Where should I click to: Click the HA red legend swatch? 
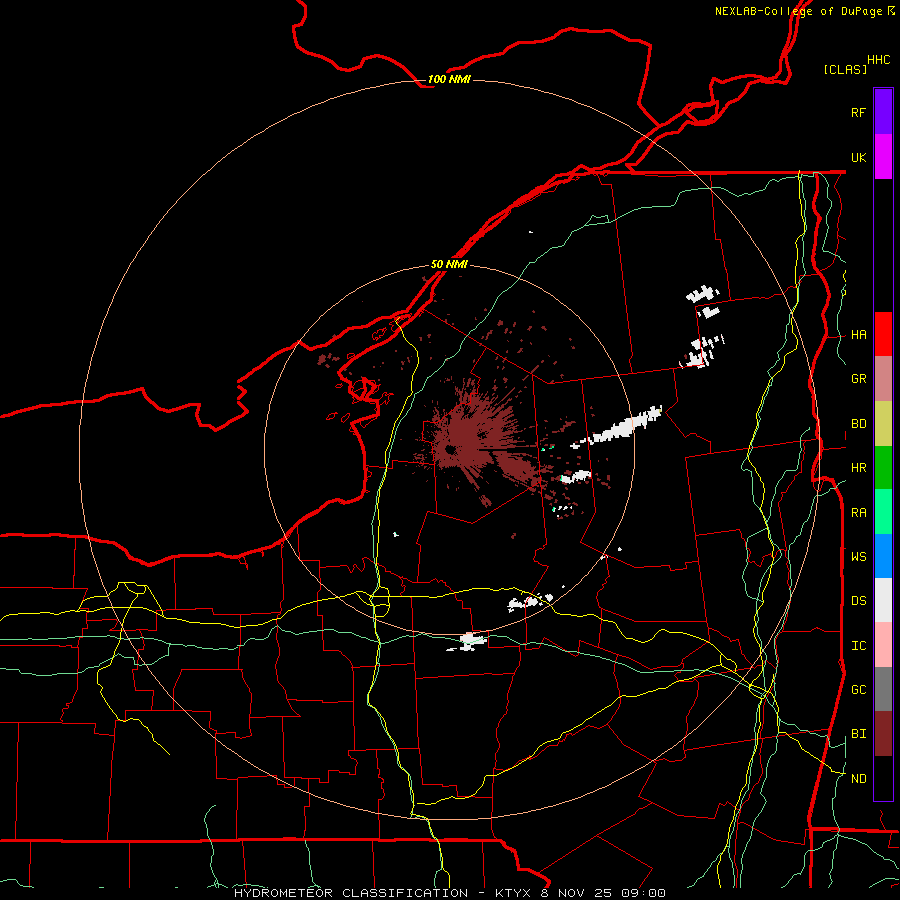pos(883,334)
